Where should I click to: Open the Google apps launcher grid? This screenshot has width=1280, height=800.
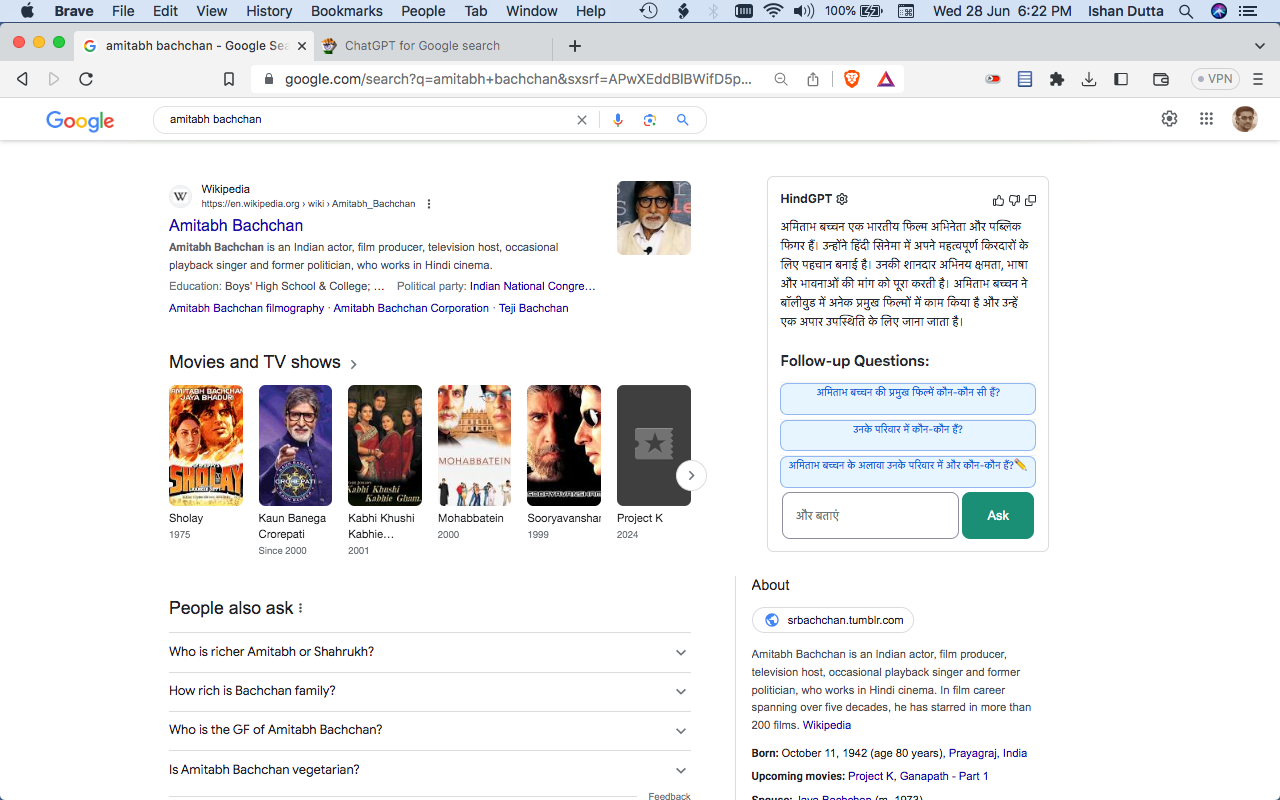[x=1206, y=118]
